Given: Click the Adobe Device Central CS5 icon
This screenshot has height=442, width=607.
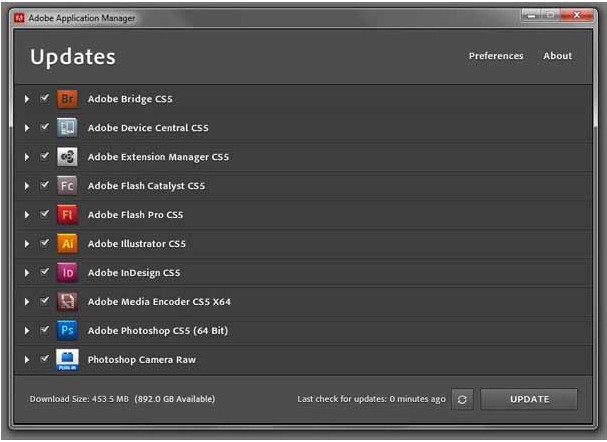Looking at the screenshot, I should pos(67,128).
